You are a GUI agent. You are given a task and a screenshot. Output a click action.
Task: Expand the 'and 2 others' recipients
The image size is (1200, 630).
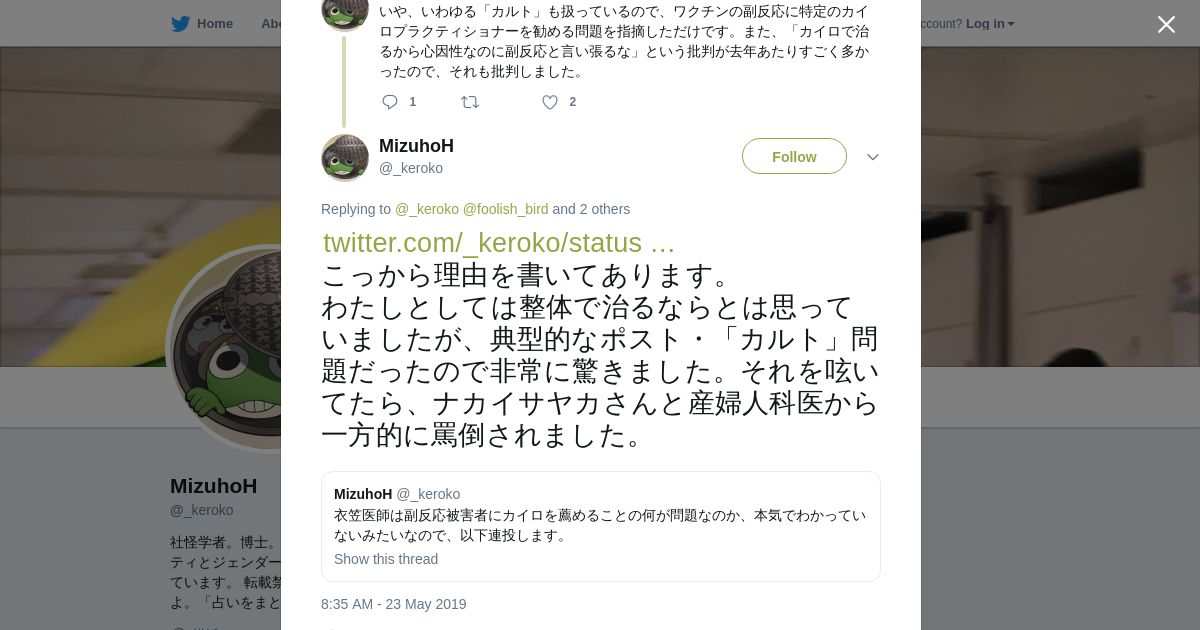click(591, 209)
